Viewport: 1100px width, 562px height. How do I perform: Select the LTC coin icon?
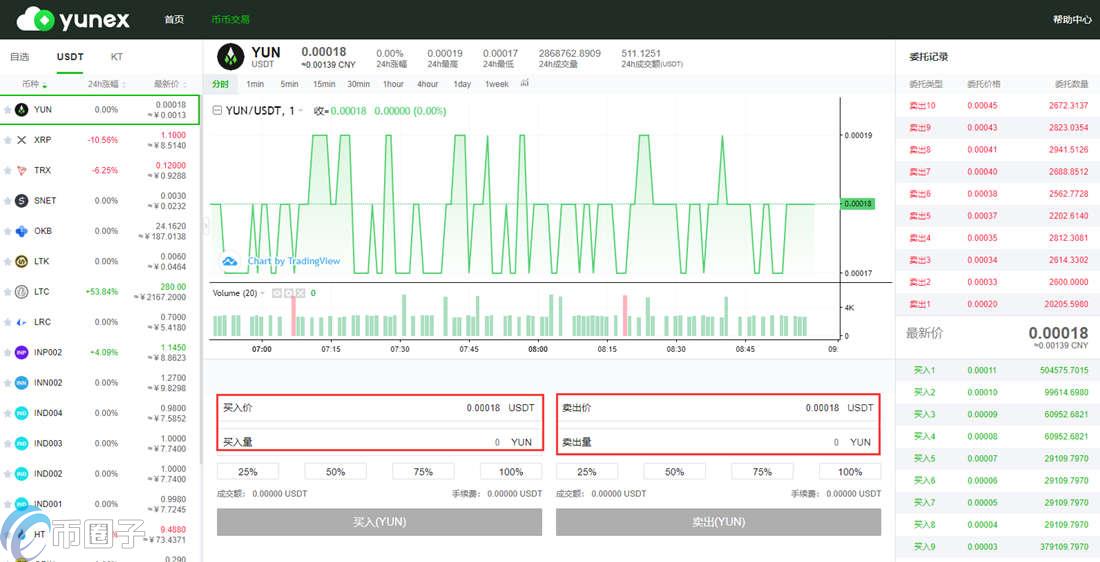click(x=22, y=292)
